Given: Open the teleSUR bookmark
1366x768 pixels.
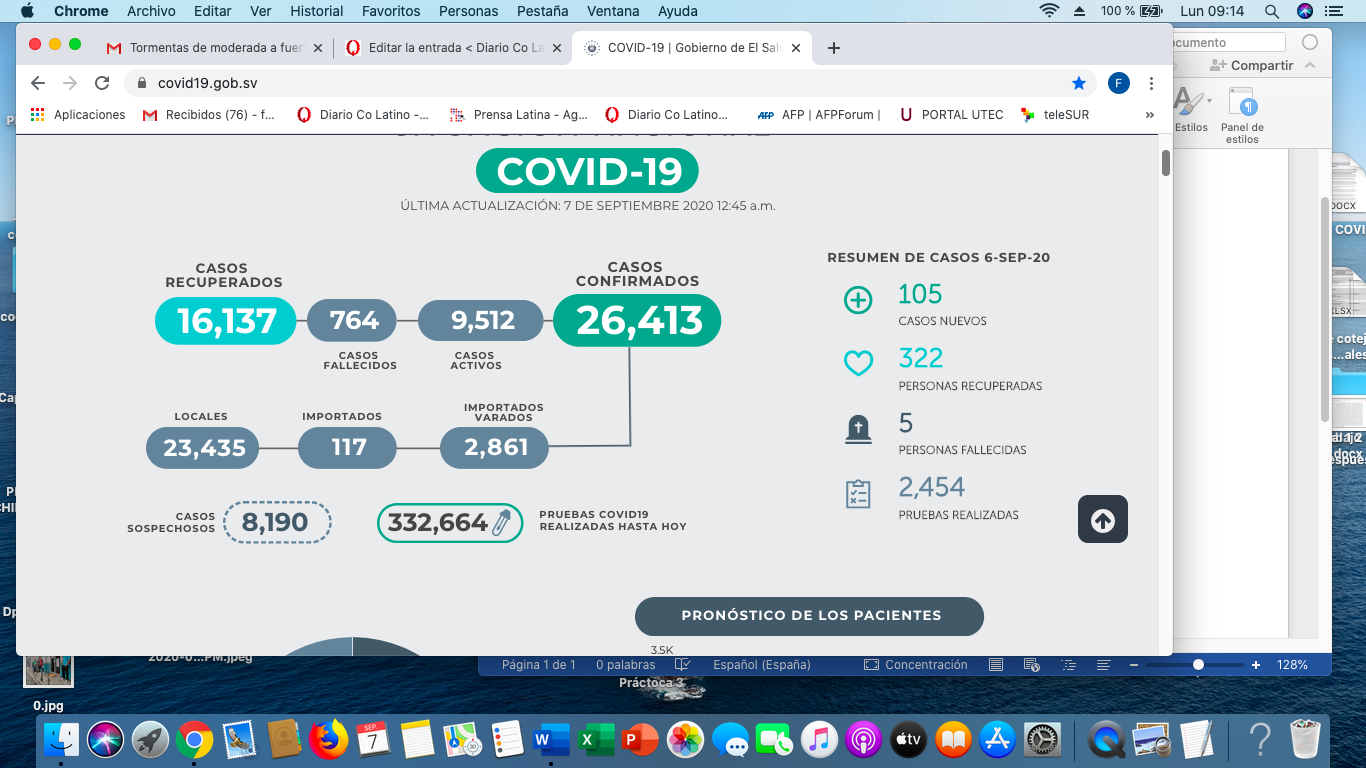Looking at the screenshot, I should point(1055,115).
